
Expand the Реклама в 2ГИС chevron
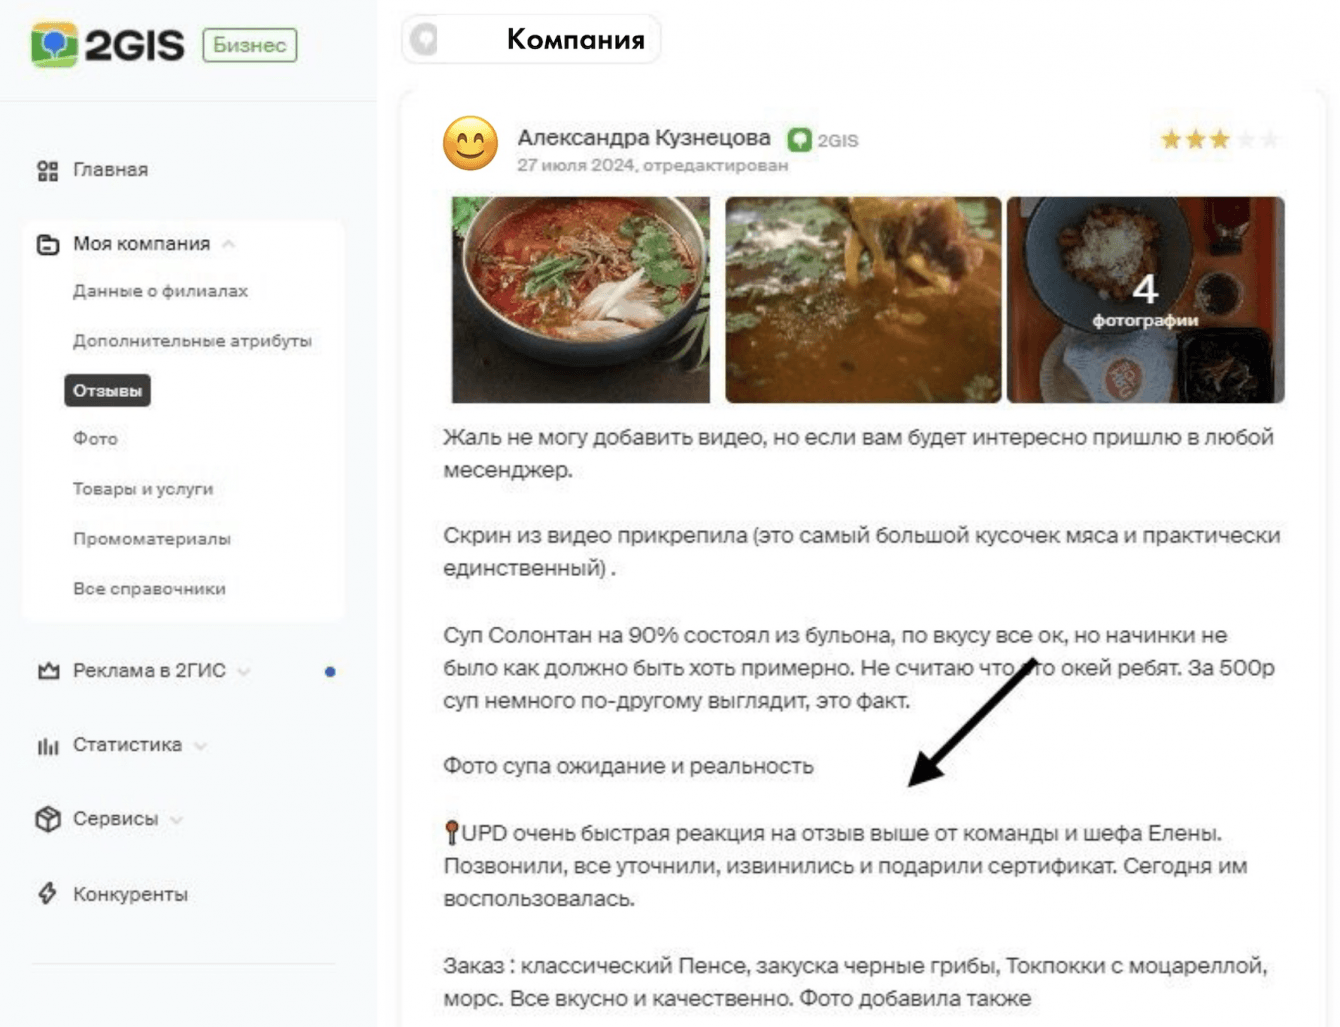tap(244, 671)
